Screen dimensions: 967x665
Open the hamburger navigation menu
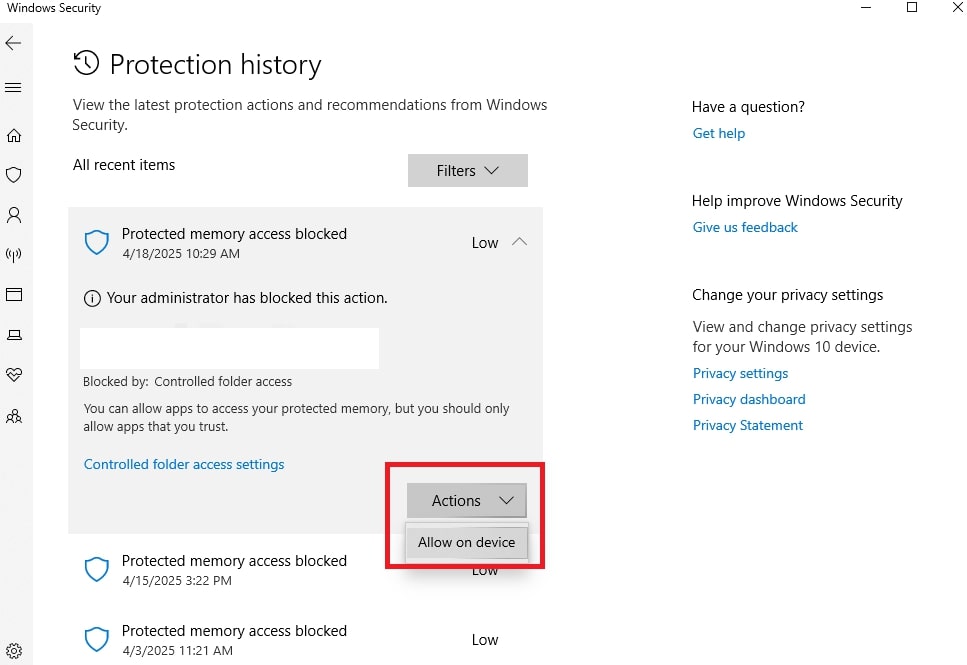(x=14, y=88)
